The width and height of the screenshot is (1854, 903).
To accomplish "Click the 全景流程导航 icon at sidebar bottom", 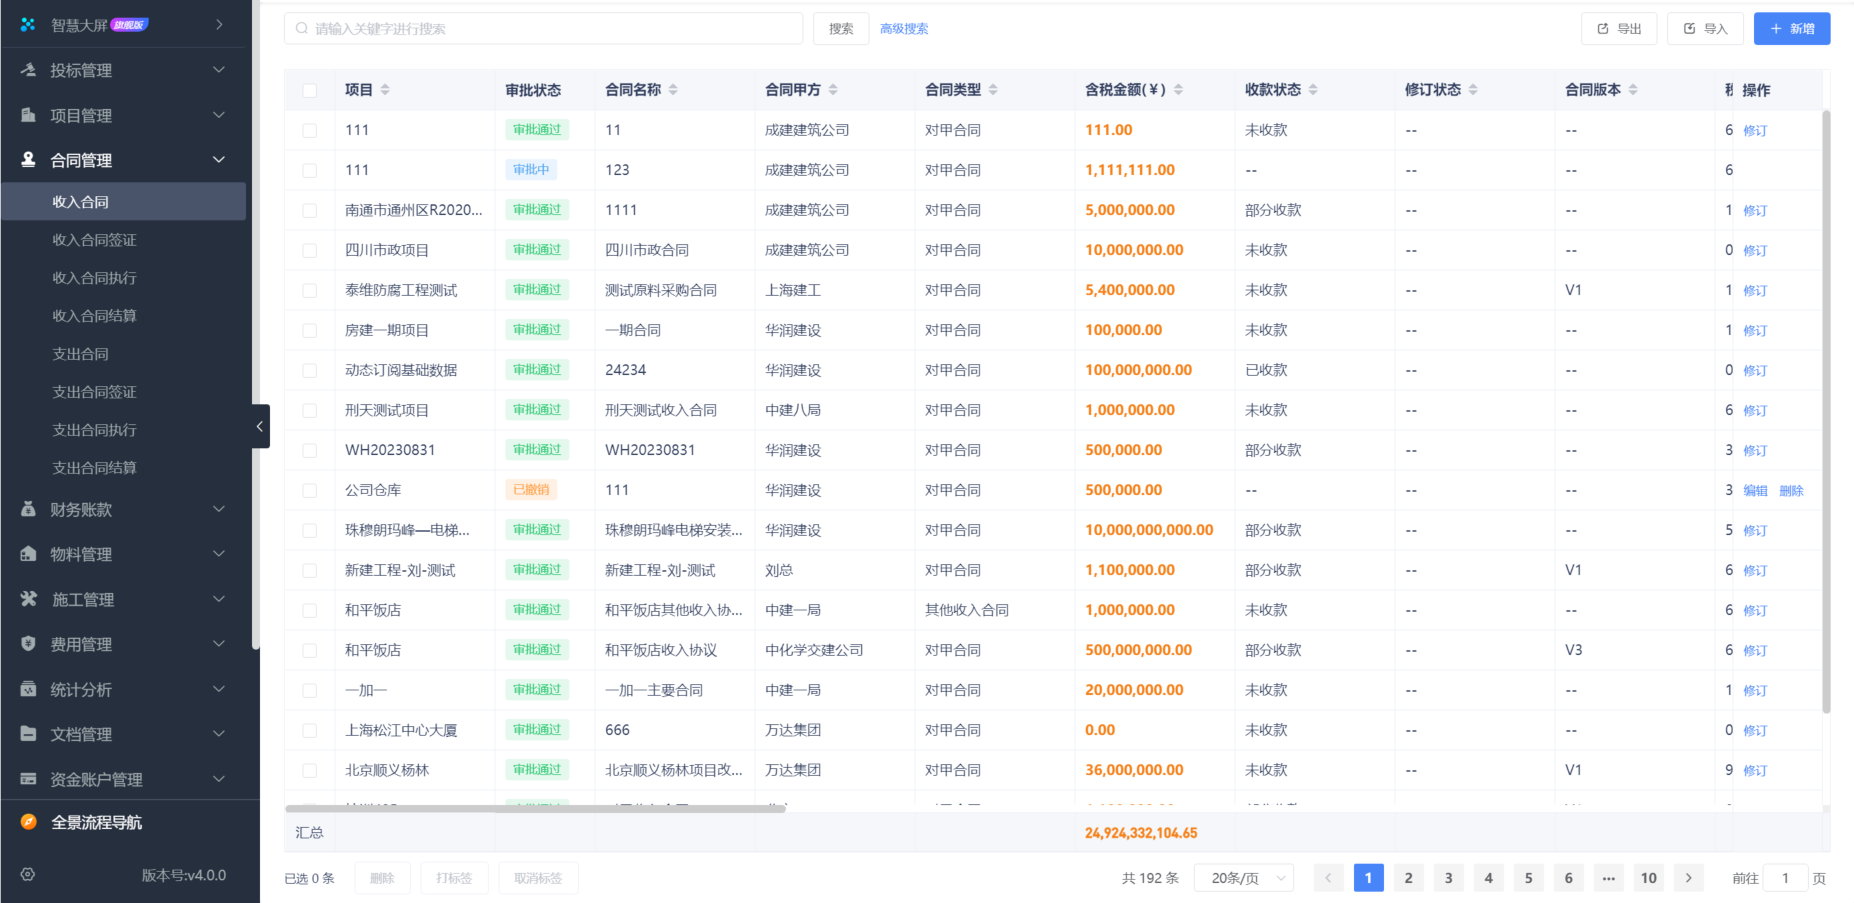I will pos(27,822).
